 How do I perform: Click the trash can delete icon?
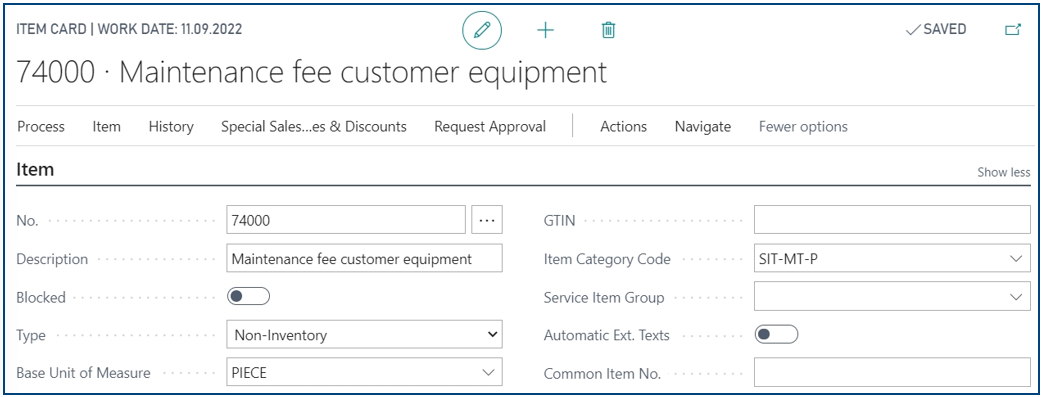pyautogui.click(x=608, y=30)
